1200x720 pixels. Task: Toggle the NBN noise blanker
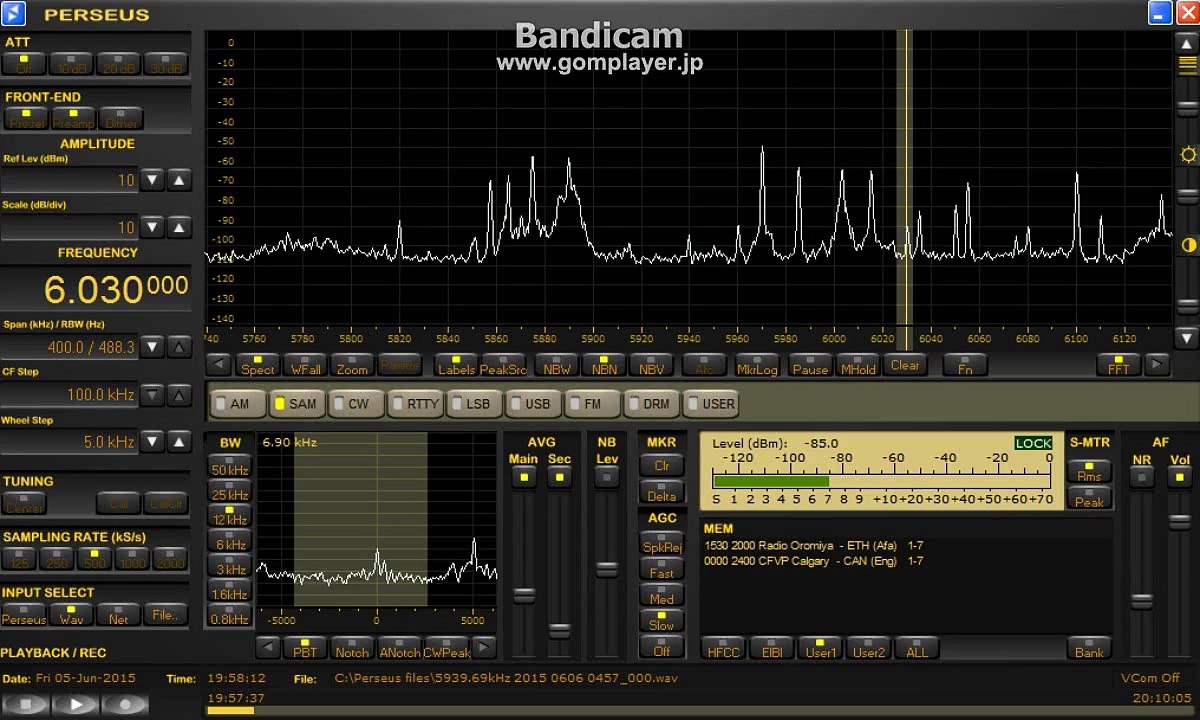[x=604, y=365]
